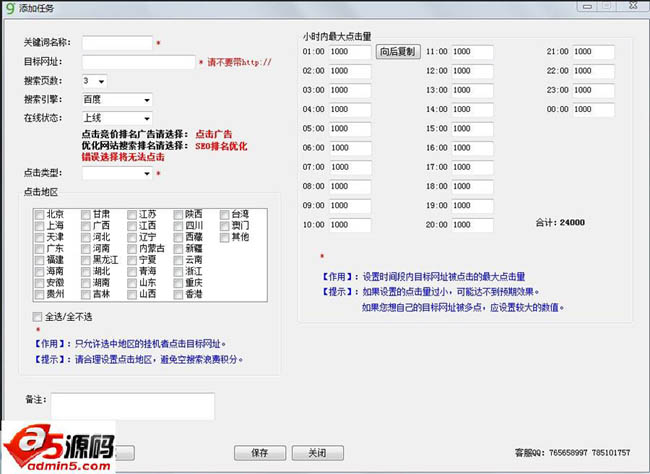
Task: Click the 23:00 click count field
Action: 594,90
